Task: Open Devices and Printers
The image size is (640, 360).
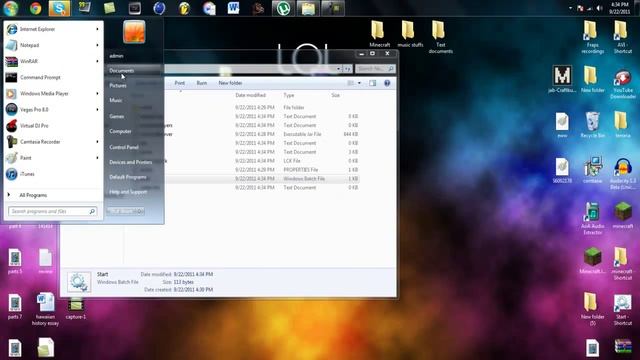Action: (x=131, y=162)
